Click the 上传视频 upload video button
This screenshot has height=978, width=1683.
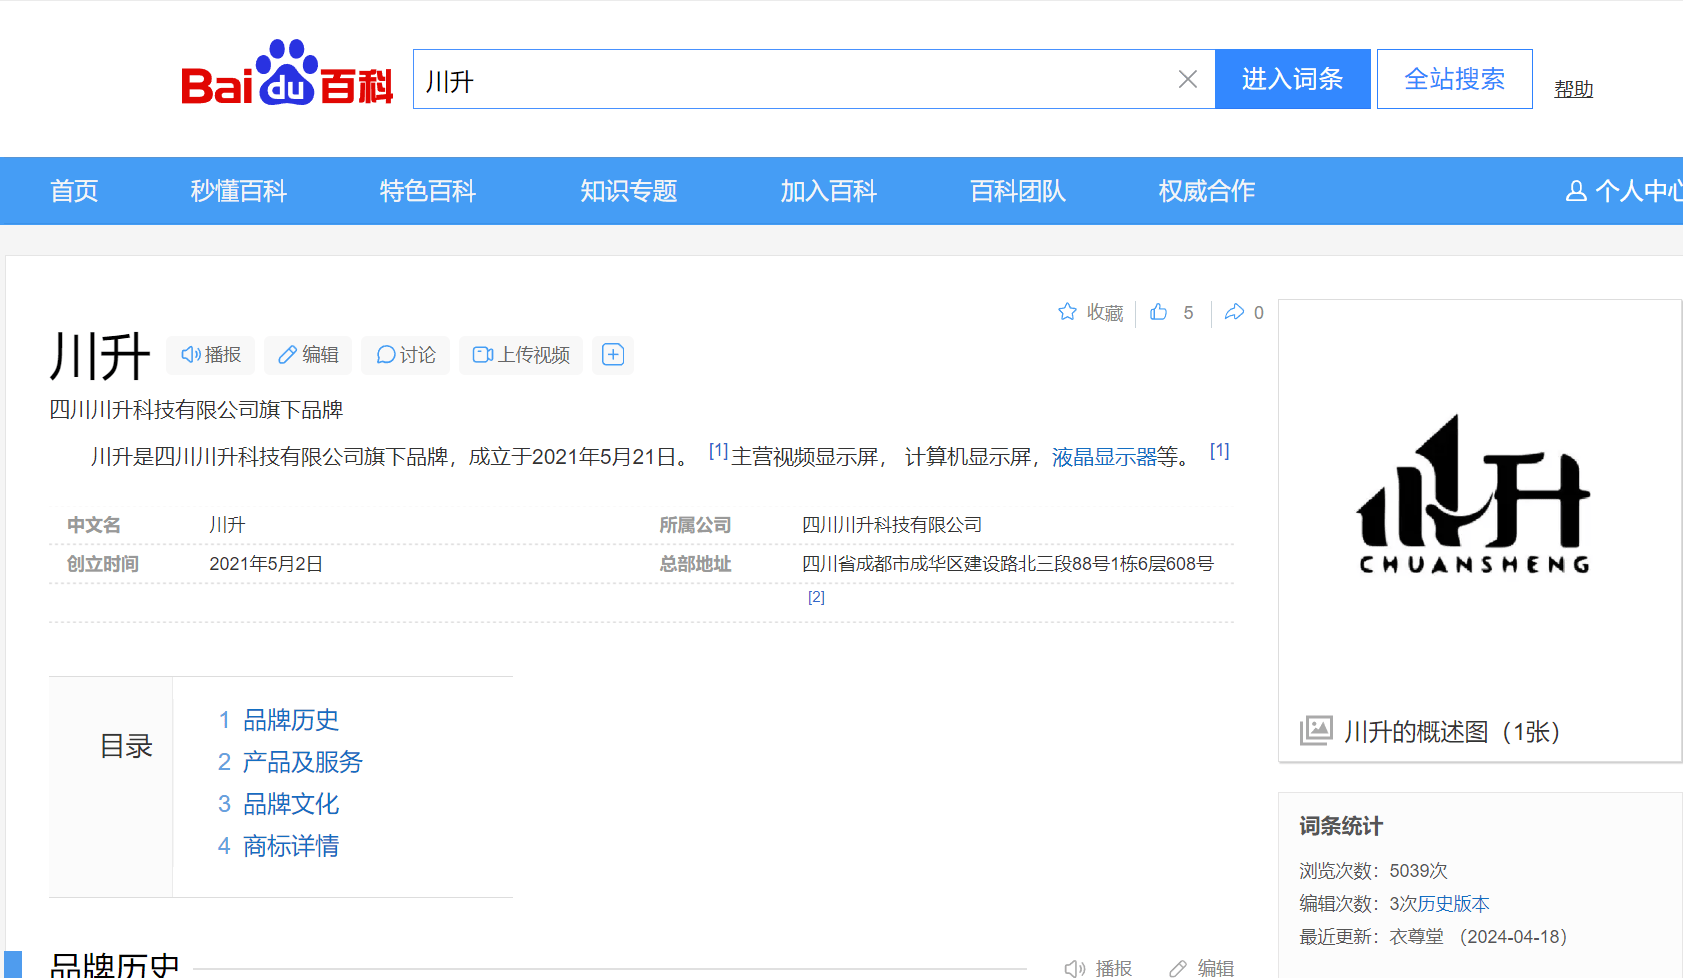521,355
